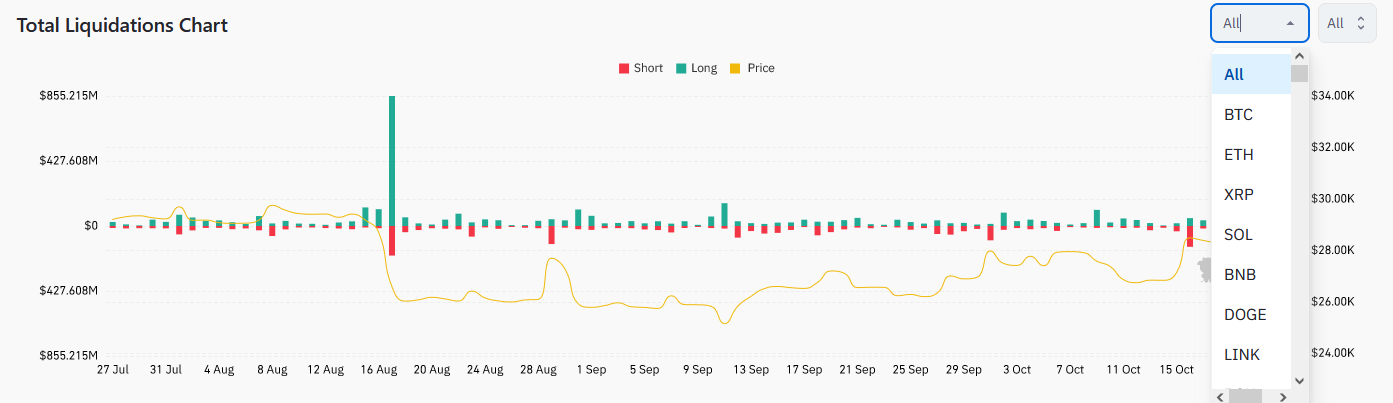Select LINK from the coin list

1251,355
